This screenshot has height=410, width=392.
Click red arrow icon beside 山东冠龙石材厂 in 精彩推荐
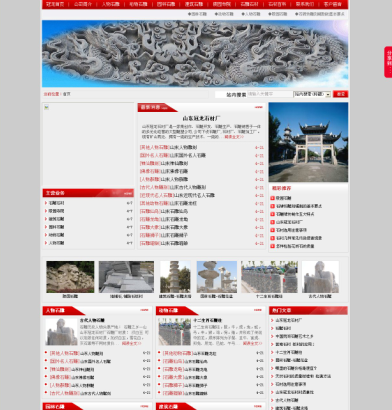coord(272,222)
